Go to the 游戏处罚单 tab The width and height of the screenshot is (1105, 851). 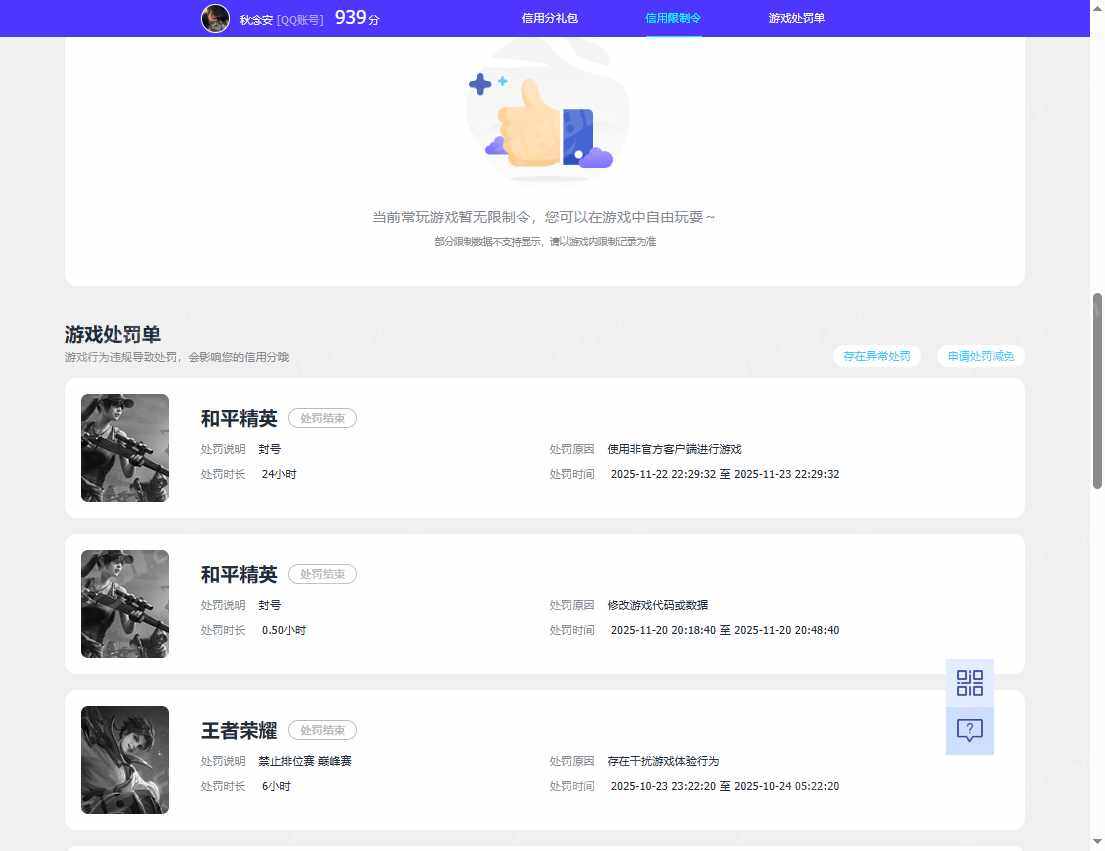[x=796, y=18]
